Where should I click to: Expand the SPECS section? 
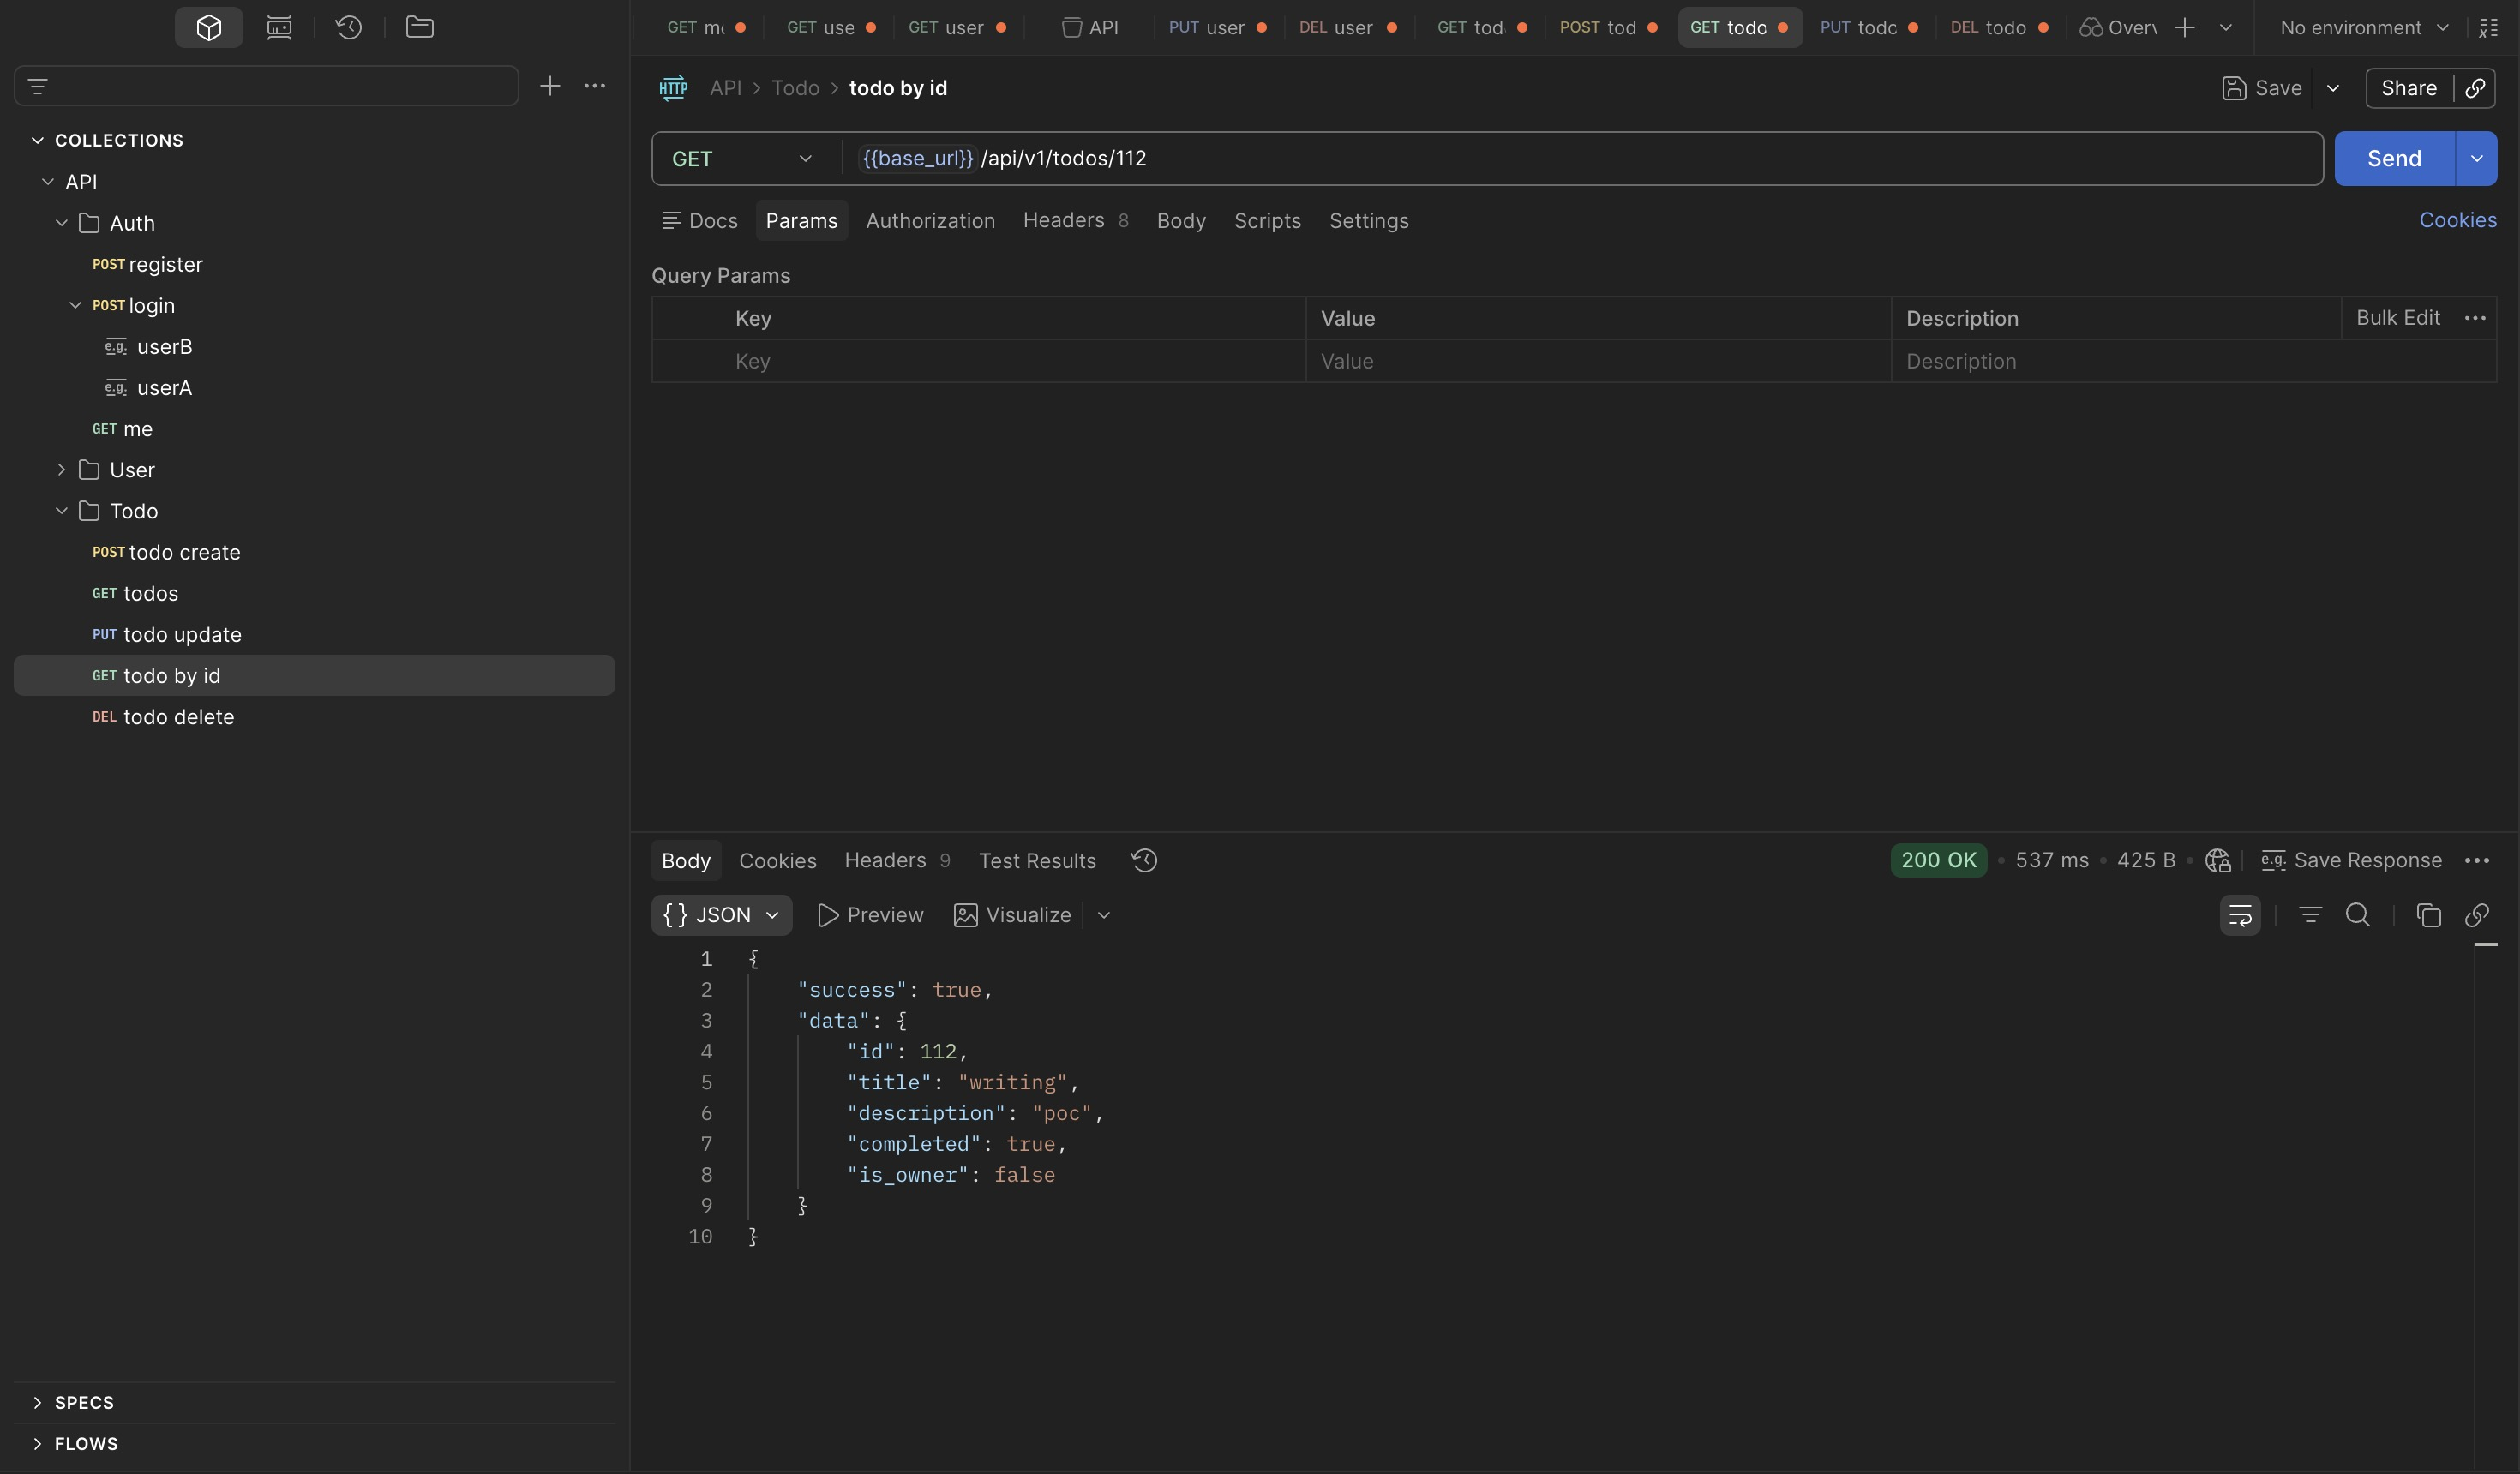point(37,1402)
